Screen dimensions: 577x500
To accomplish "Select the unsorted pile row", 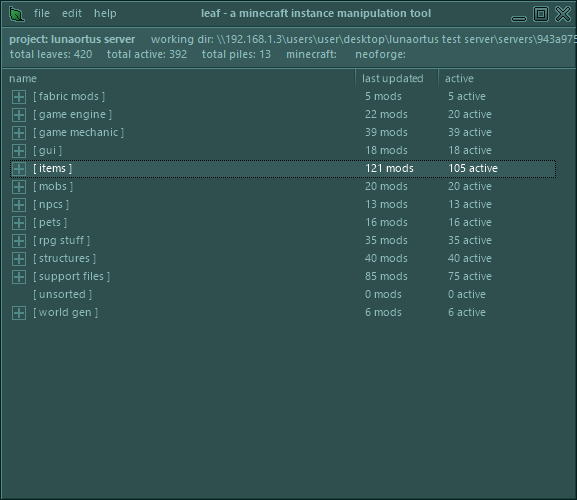I will point(283,294).
